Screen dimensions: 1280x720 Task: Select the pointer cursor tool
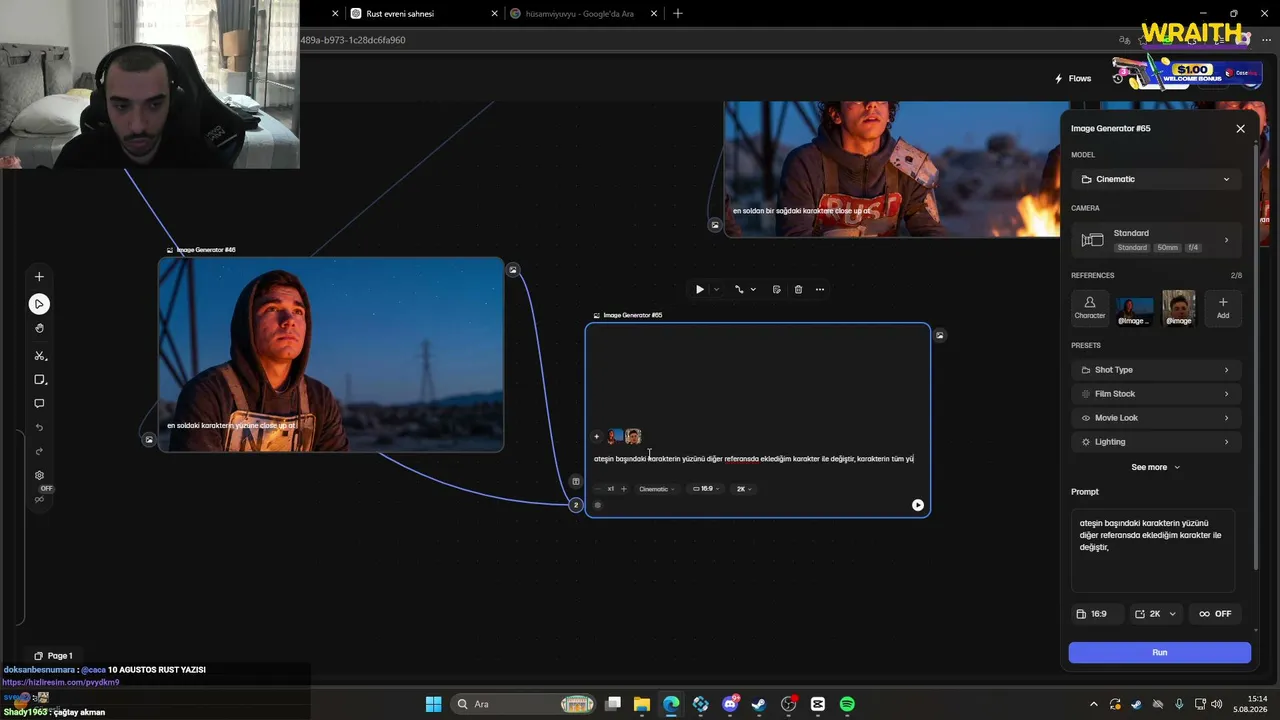point(39,304)
